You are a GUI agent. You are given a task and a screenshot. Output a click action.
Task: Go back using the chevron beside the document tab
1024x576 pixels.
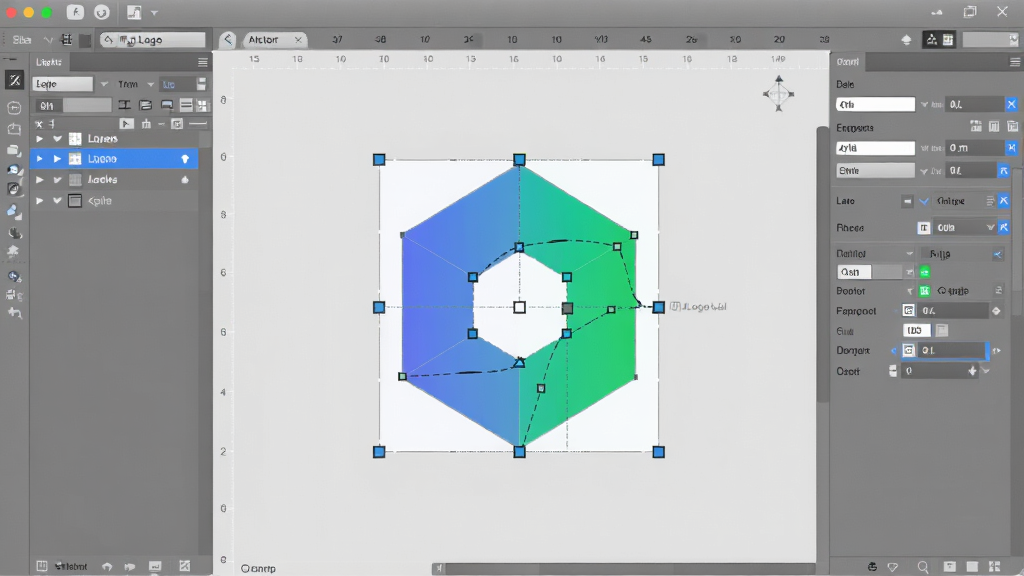coord(227,40)
